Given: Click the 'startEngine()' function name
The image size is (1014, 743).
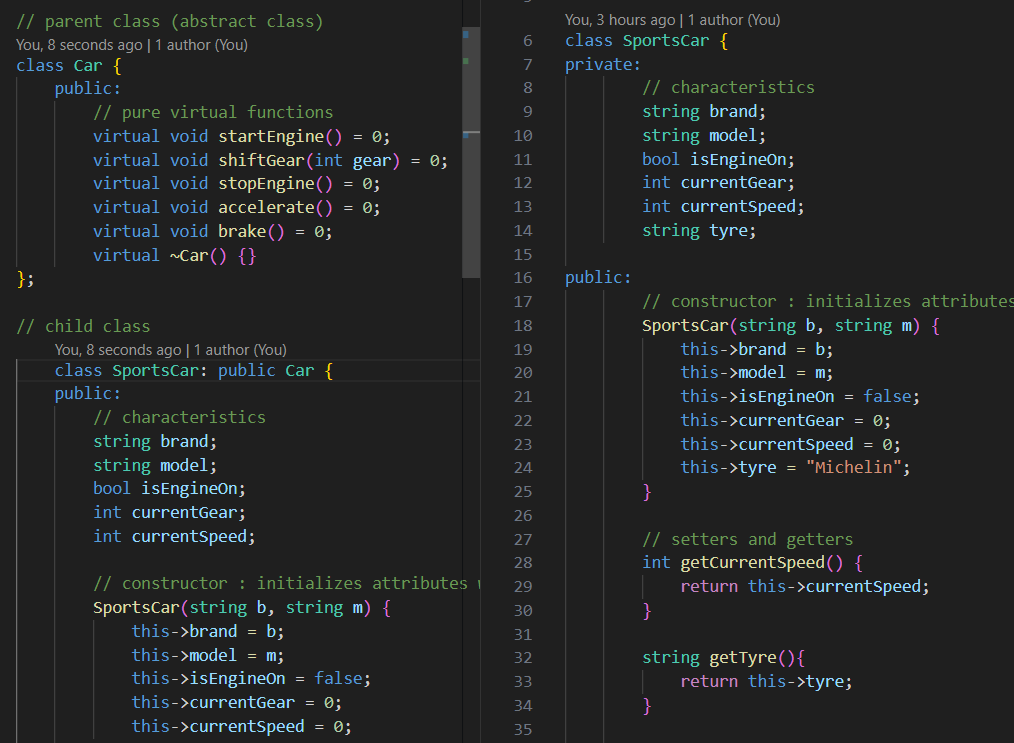Looking at the screenshot, I should (280, 136).
